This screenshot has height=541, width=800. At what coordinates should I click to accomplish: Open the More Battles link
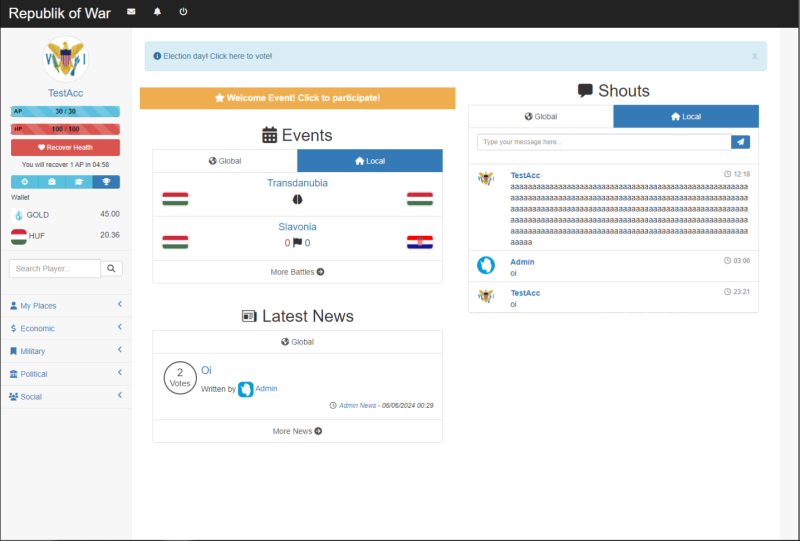point(297,271)
